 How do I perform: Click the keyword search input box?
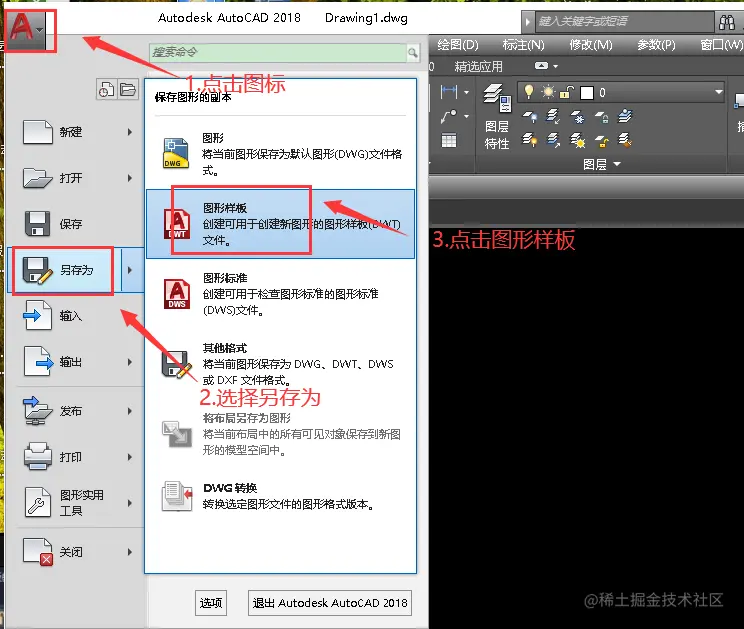624,21
